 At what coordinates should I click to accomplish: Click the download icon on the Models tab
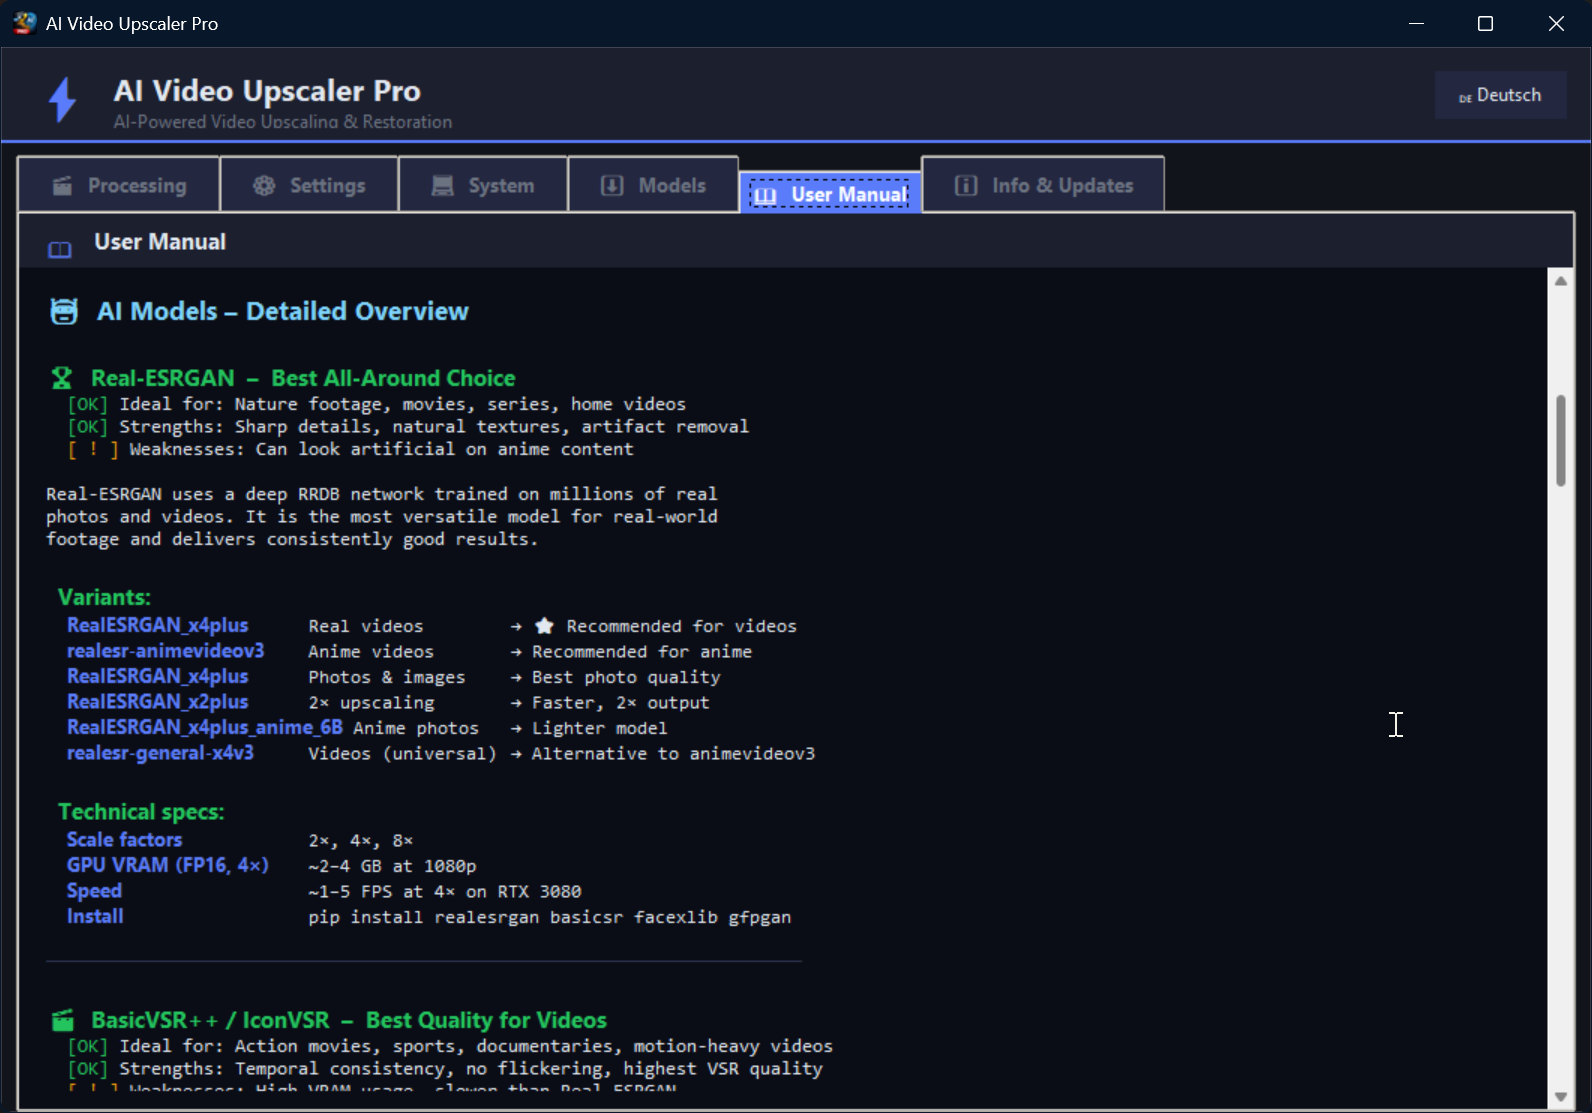pyautogui.click(x=612, y=186)
